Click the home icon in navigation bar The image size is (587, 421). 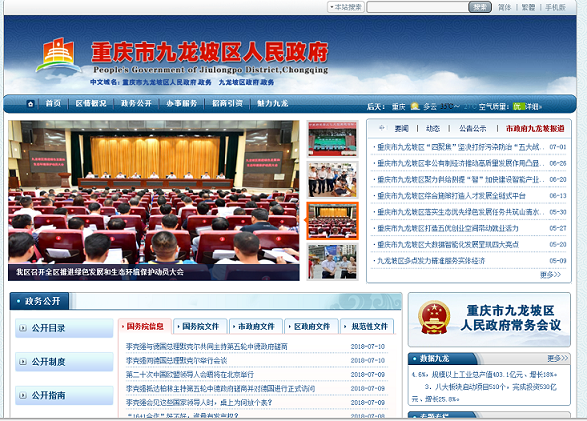(x=30, y=104)
